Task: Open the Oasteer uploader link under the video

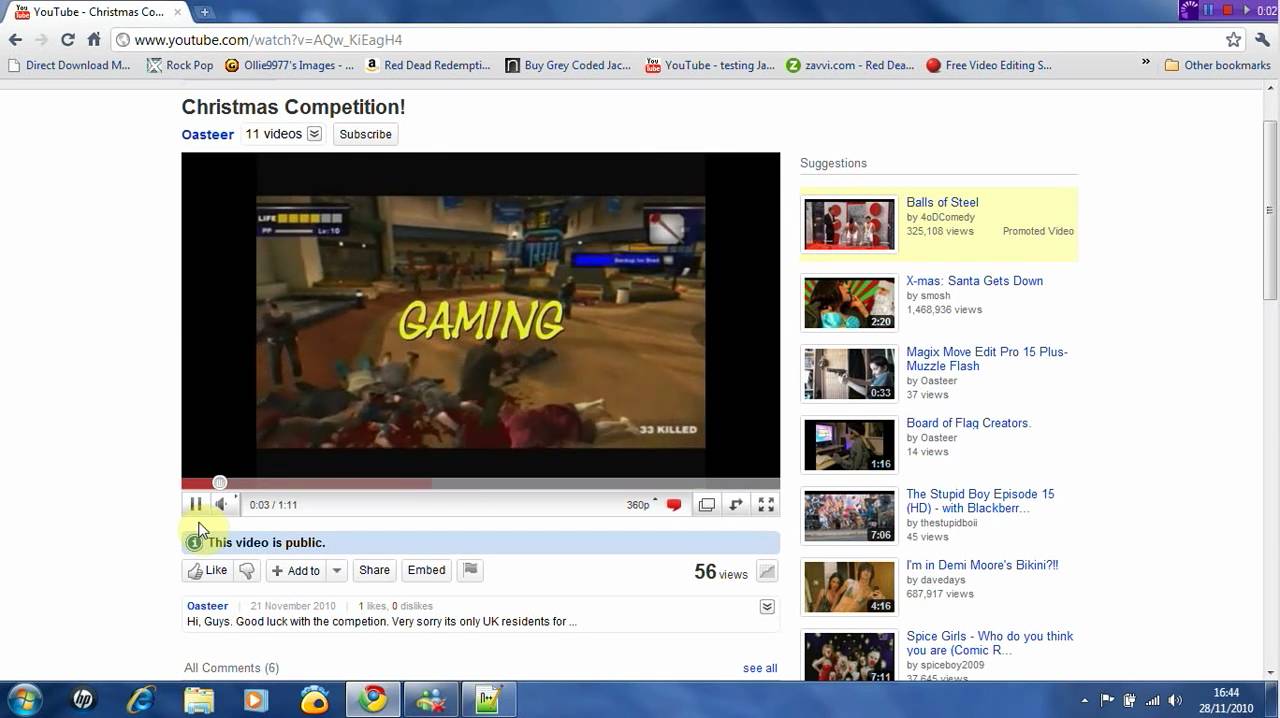Action: [x=207, y=606]
